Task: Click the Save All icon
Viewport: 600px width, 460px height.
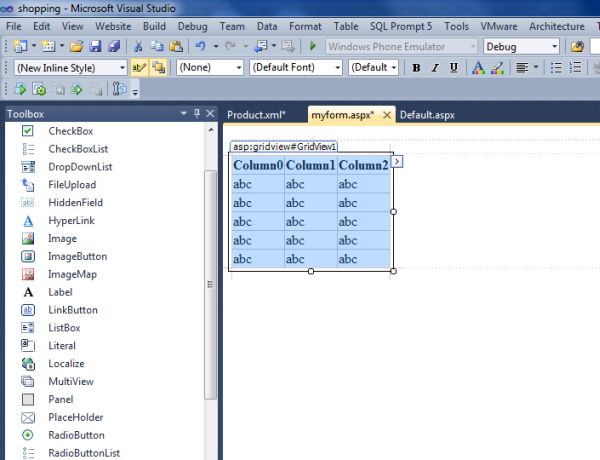Action: pyautogui.click(x=114, y=46)
